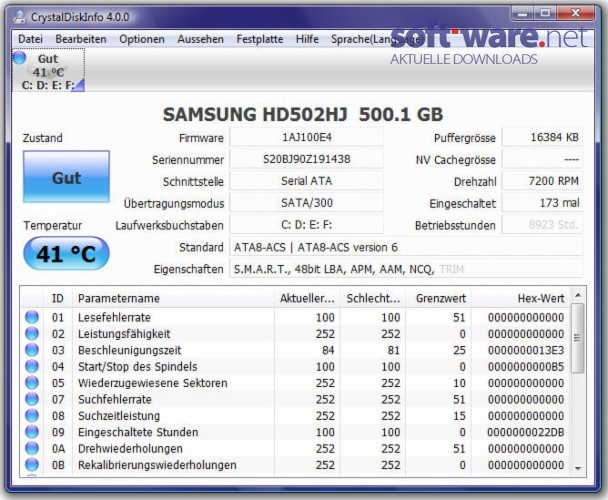The image size is (608, 500).
Task: Click the SAMSUNG HD502HJ 500.1 GB heading
Action: [x=303, y=114]
